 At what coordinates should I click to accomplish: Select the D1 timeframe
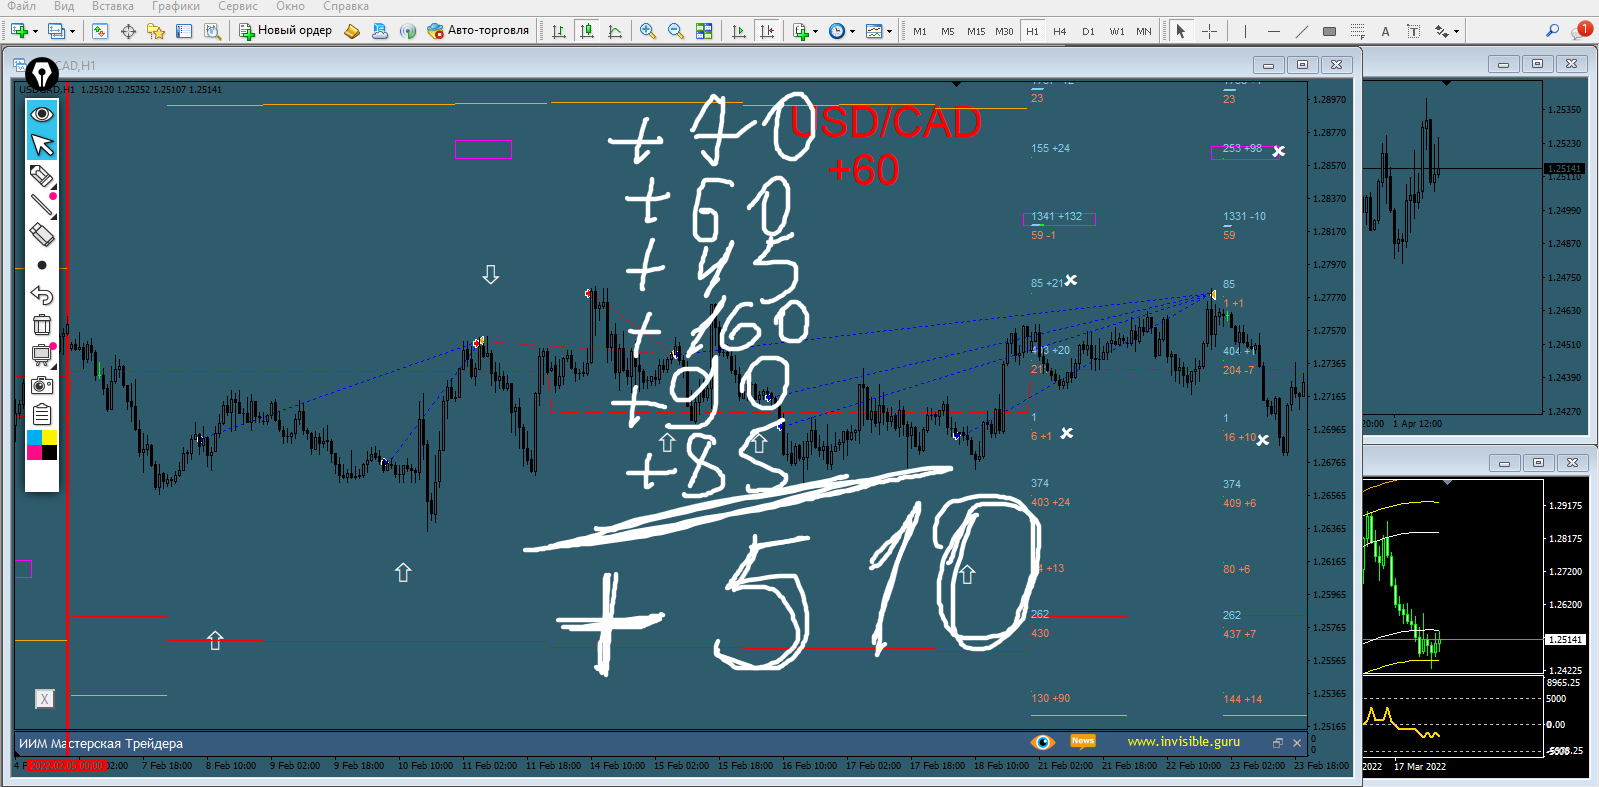click(x=1088, y=31)
